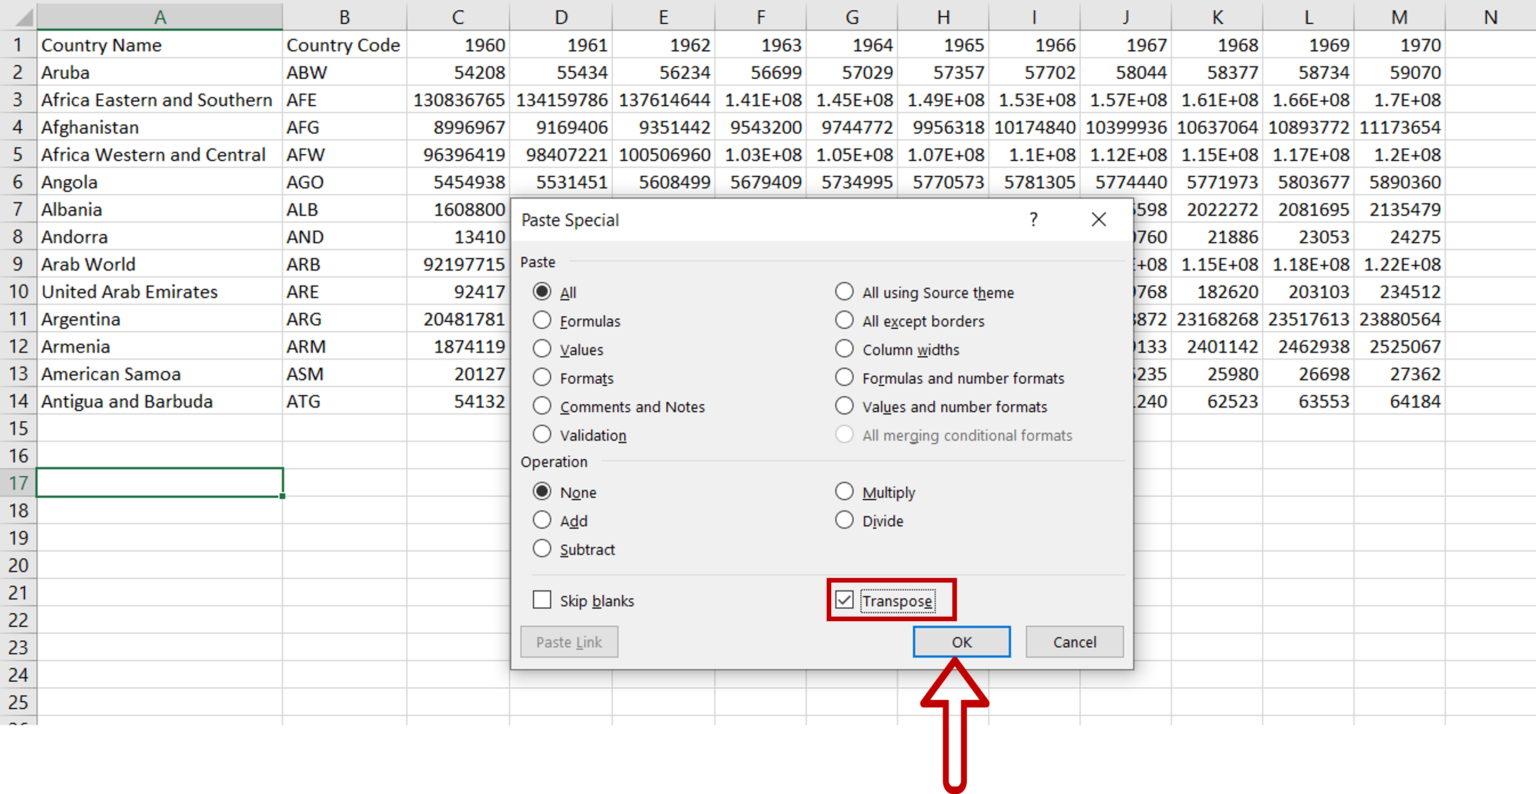The height and width of the screenshot is (794, 1536).
Task: Close the Paste Special dialog with the X
Action: click(x=1098, y=219)
